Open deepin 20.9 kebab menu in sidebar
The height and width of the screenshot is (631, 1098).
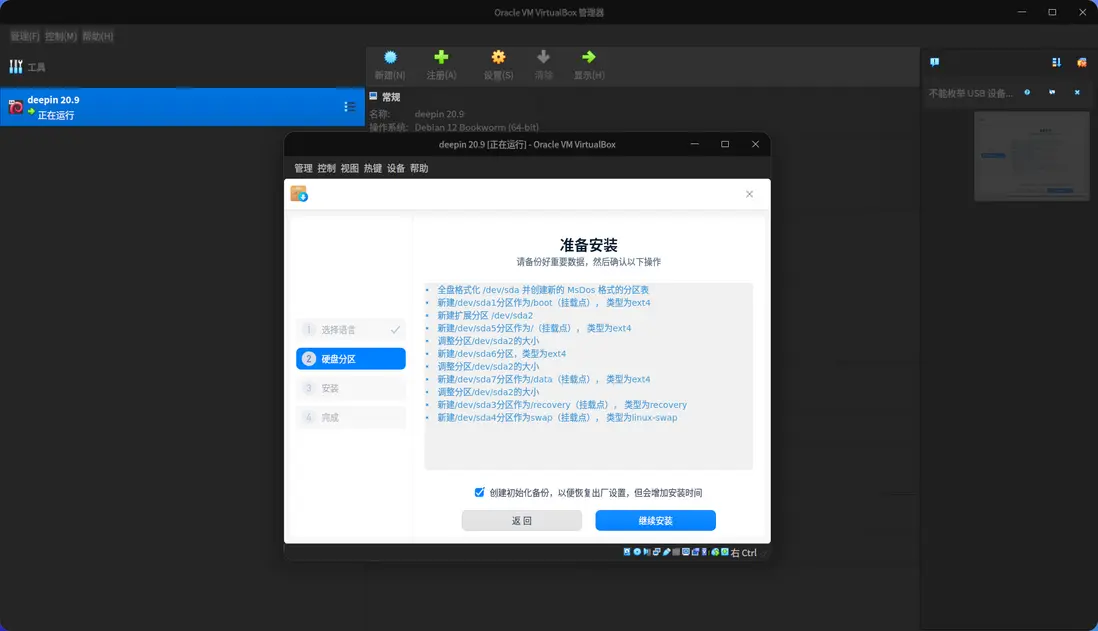pyautogui.click(x=348, y=106)
